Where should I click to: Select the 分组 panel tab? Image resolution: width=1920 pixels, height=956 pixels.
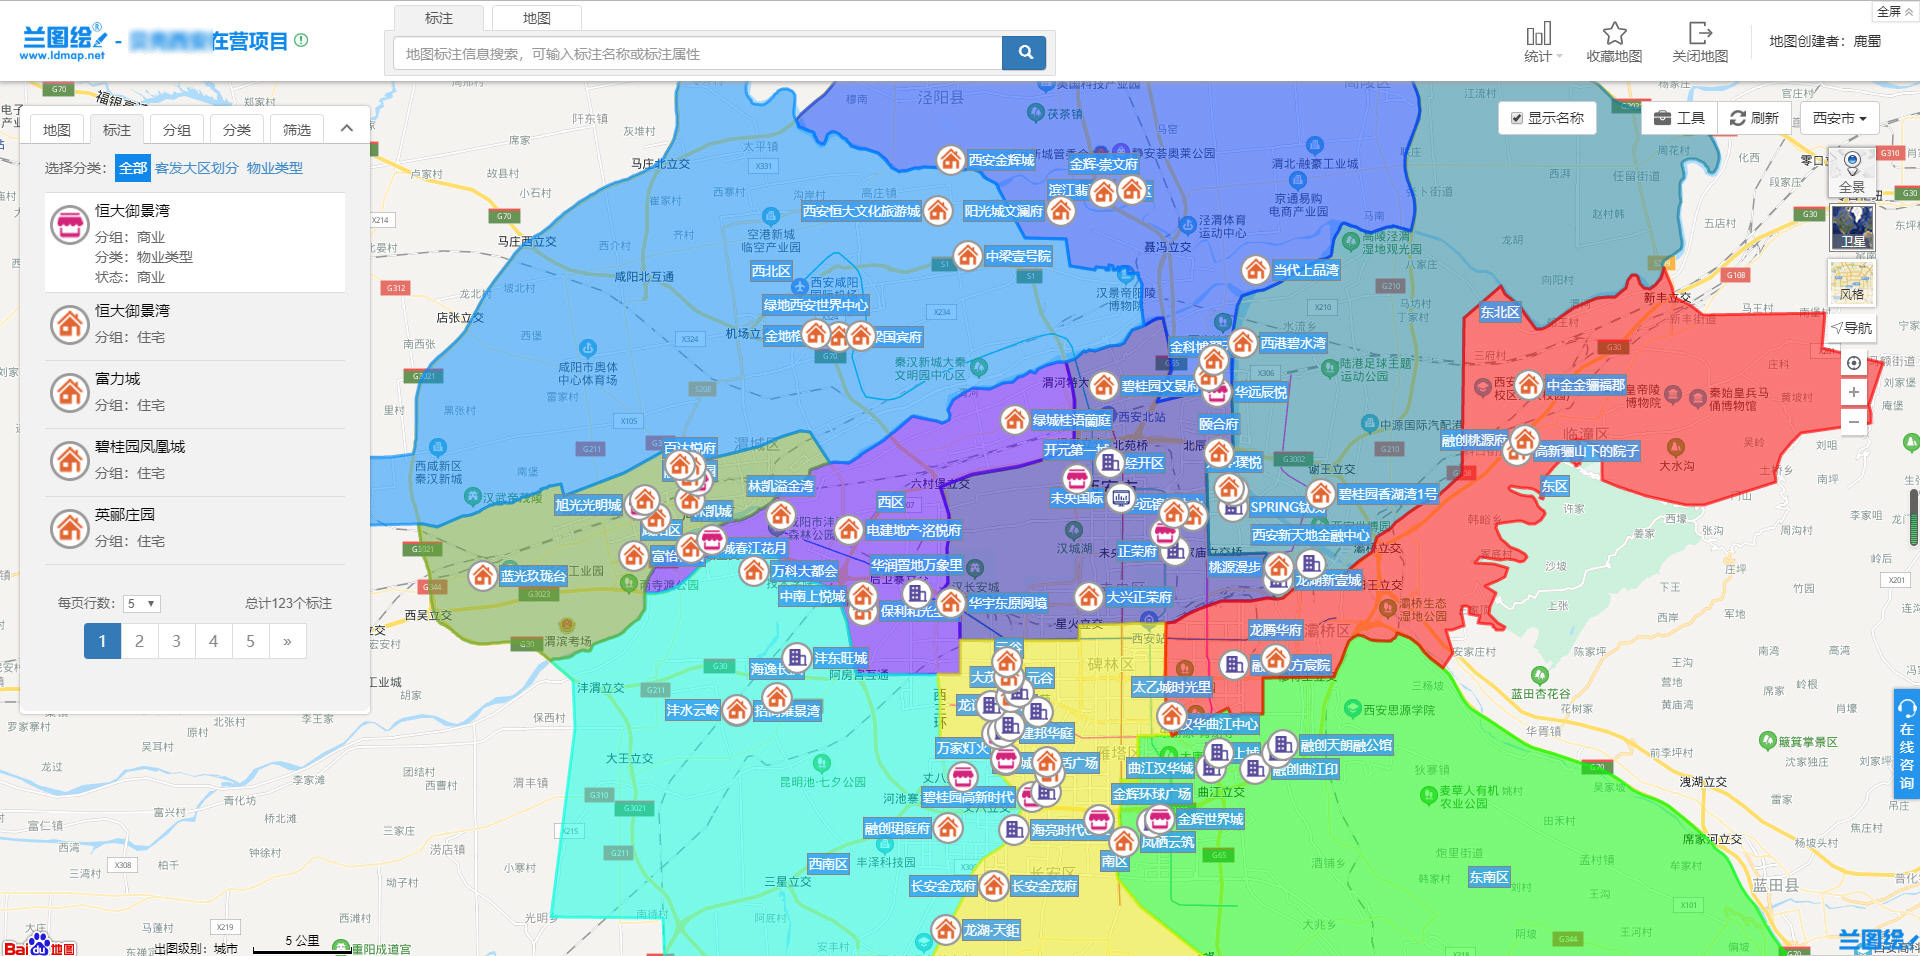coord(177,129)
